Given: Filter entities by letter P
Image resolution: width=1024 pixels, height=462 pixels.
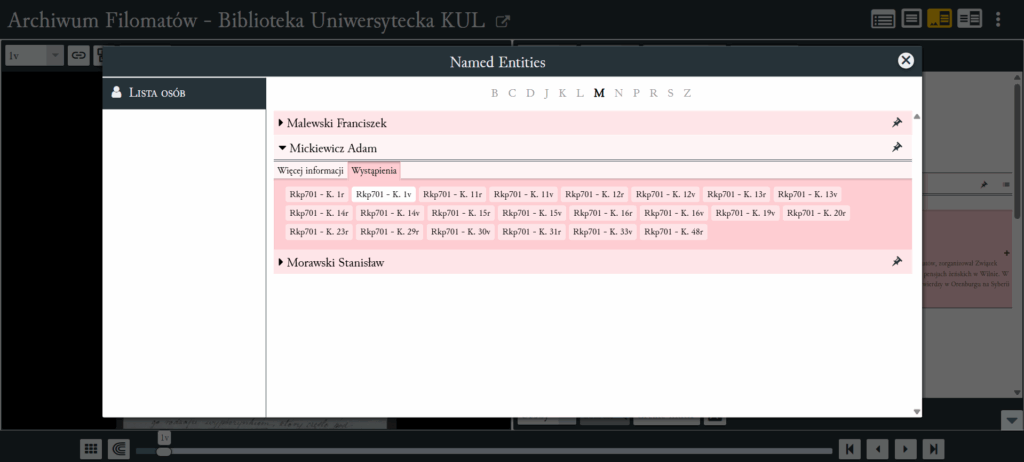Looking at the screenshot, I should 636,93.
